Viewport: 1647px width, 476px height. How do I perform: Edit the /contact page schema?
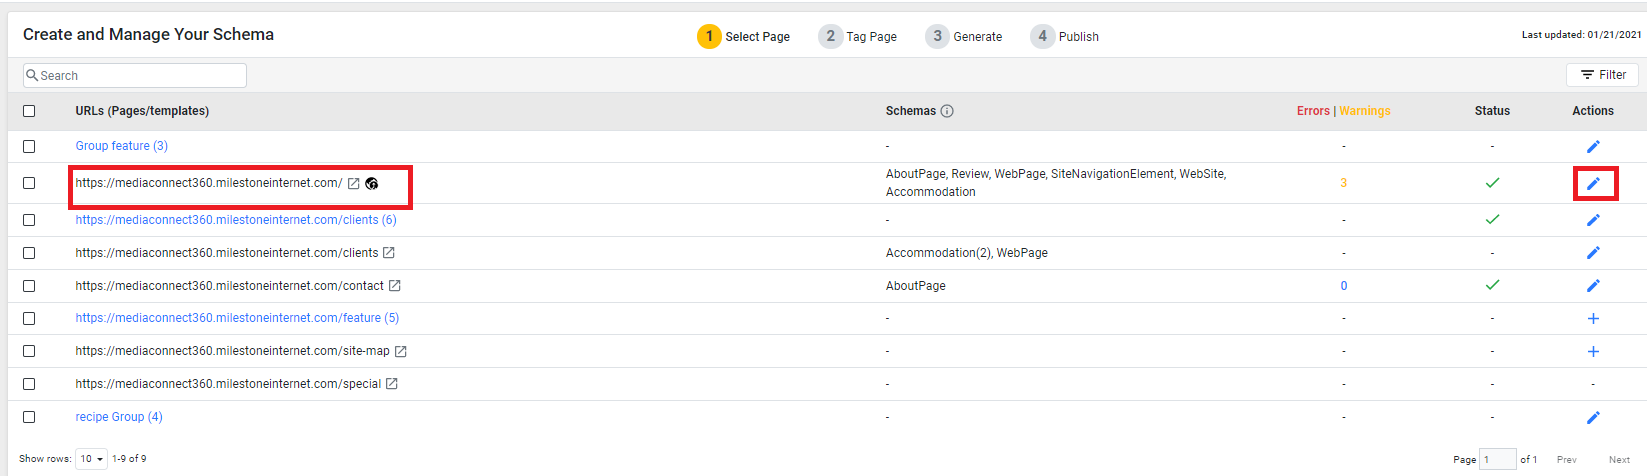(x=1593, y=286)
